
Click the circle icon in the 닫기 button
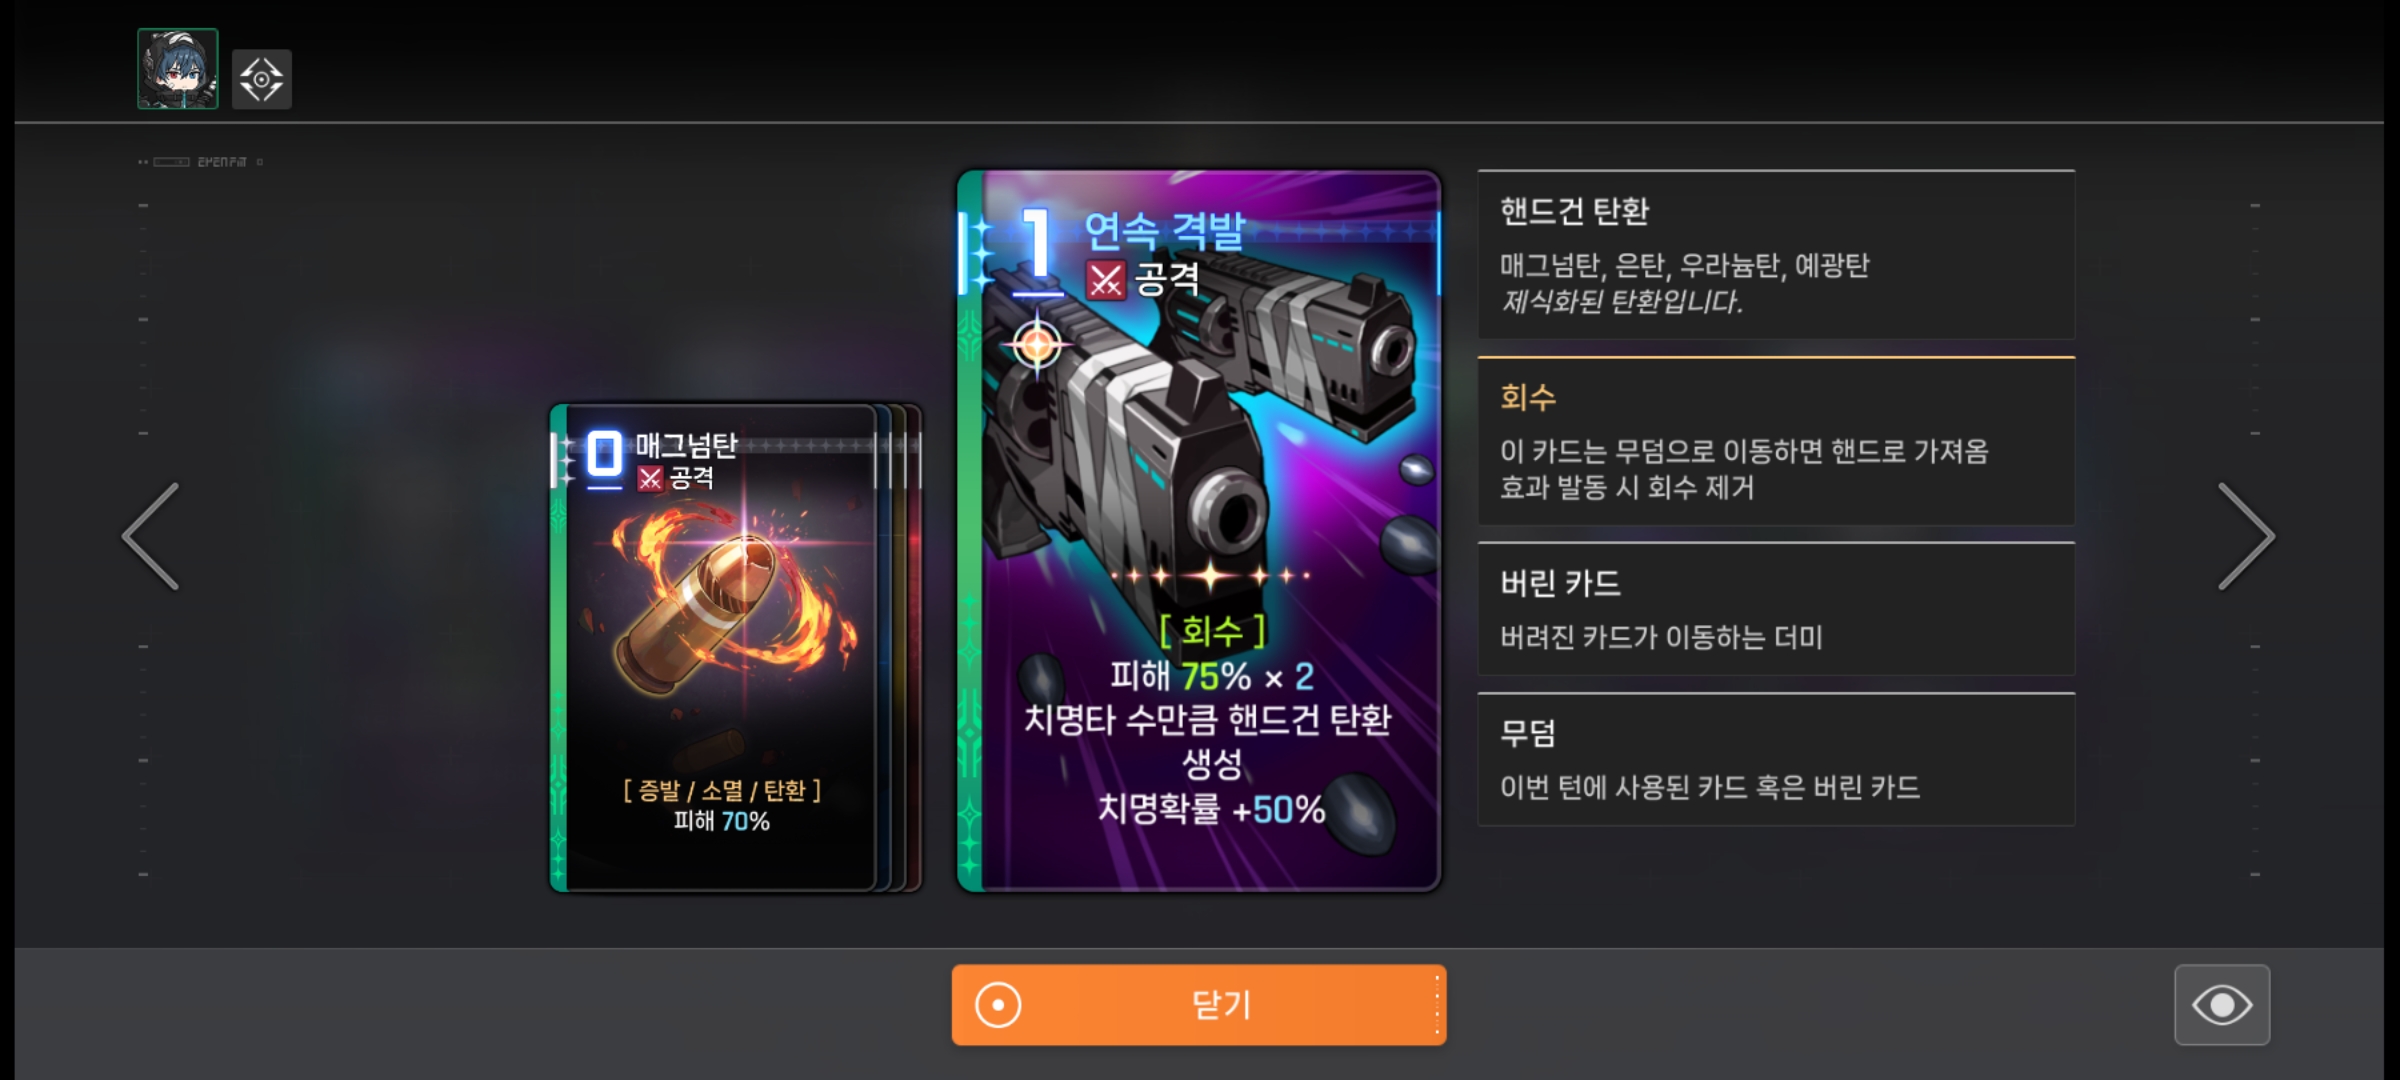click(x=998, y=1005)
